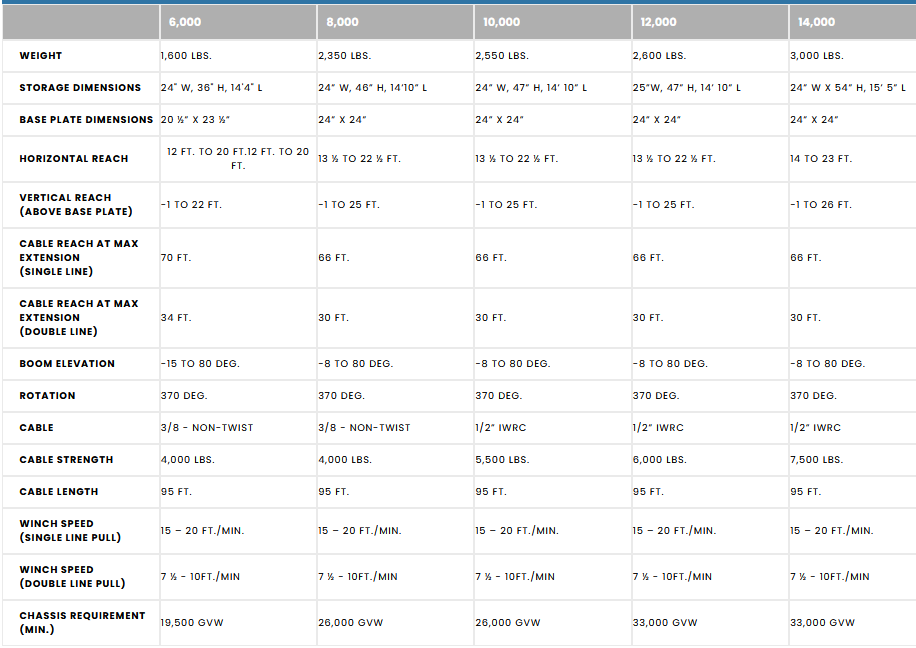916x648 pixels.
Task: Select the 8,000 column header
Action: tap(343, 22)
